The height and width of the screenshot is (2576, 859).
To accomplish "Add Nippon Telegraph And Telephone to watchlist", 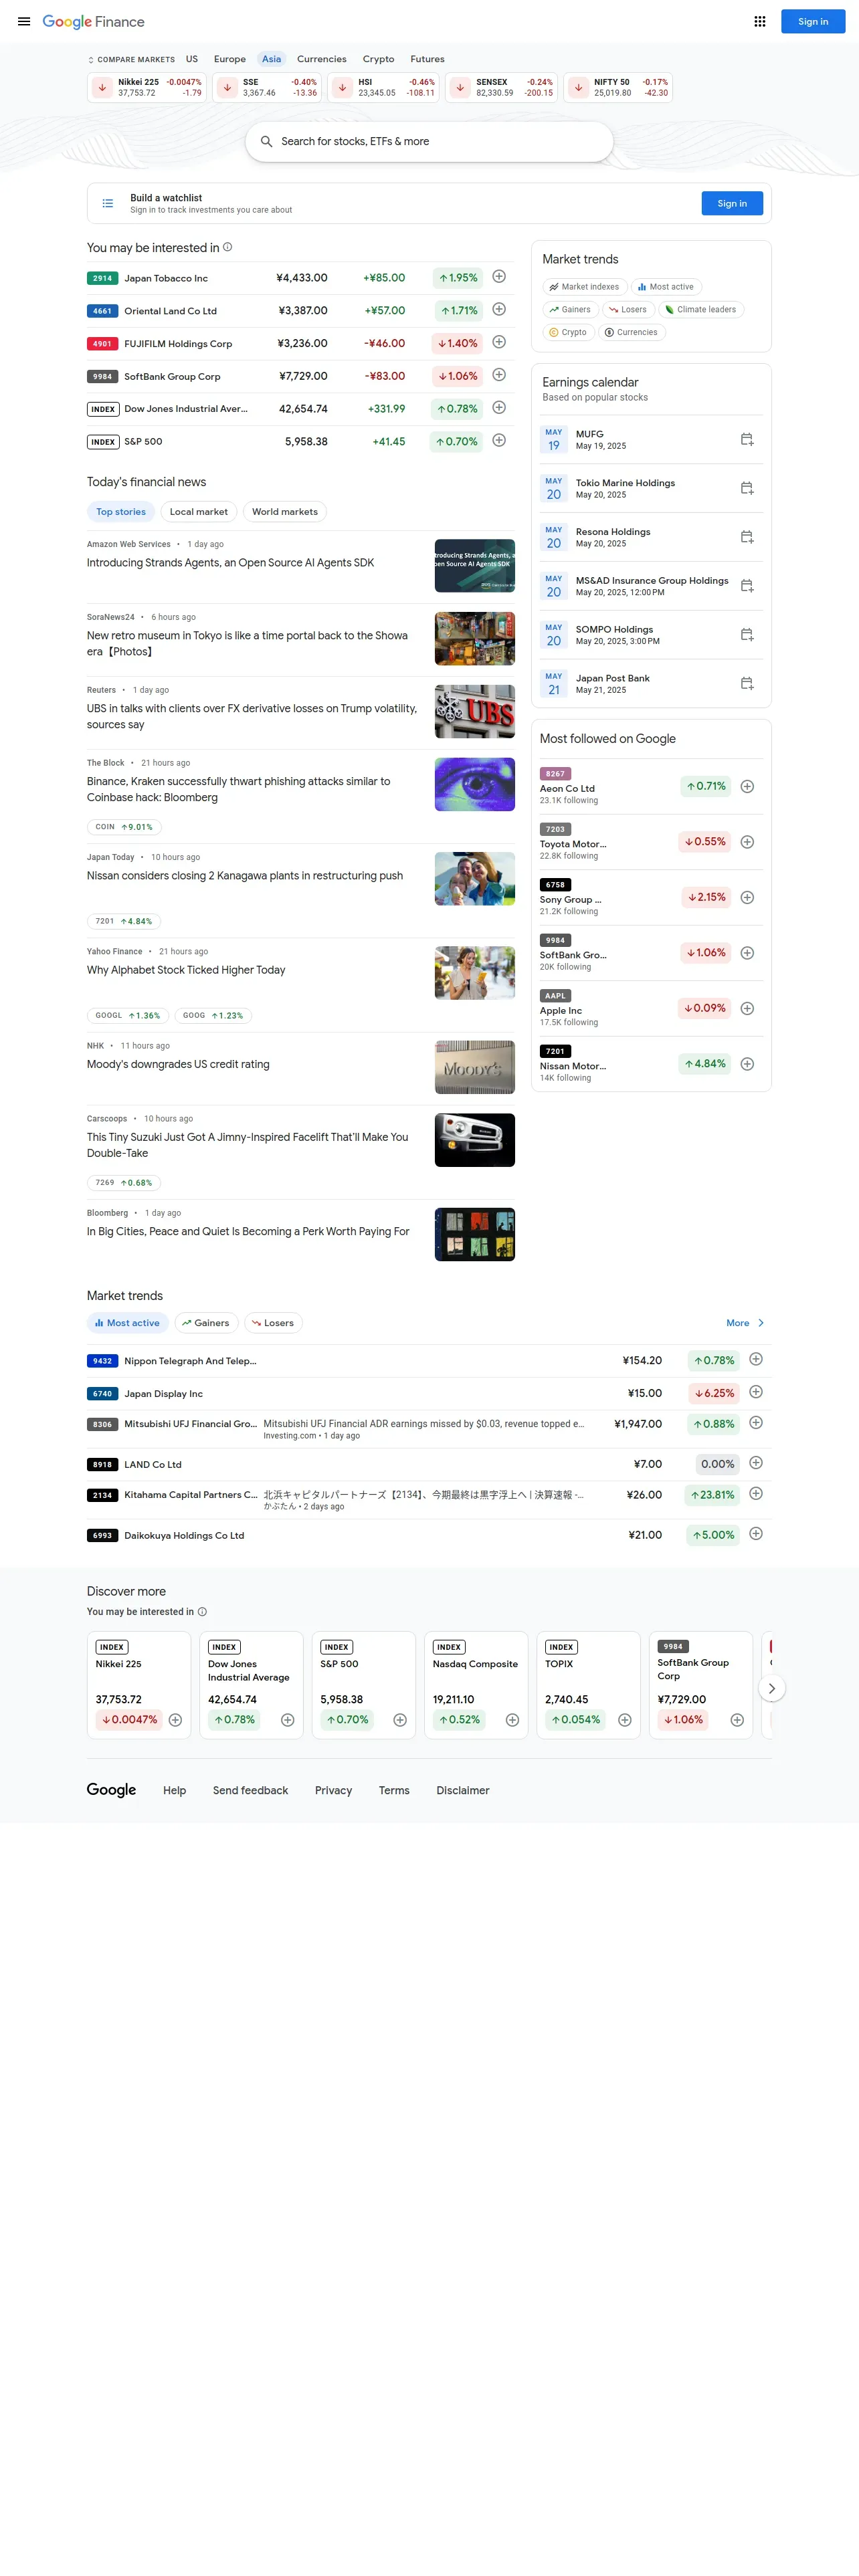I will pyautogui.click(x=756, y=1359).
